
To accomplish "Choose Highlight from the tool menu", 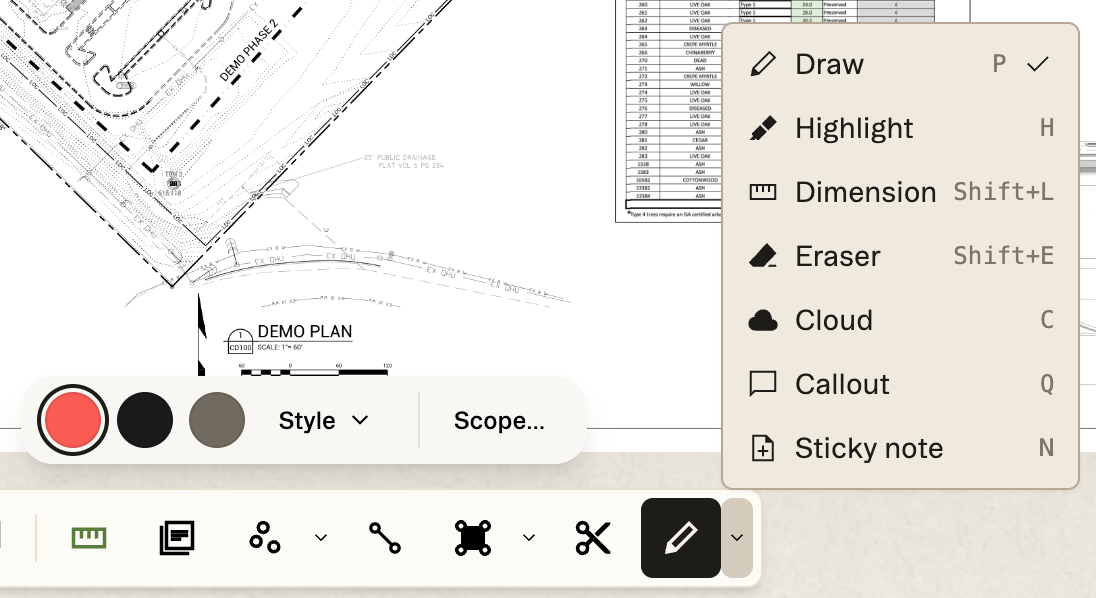I will click(900, 129).
